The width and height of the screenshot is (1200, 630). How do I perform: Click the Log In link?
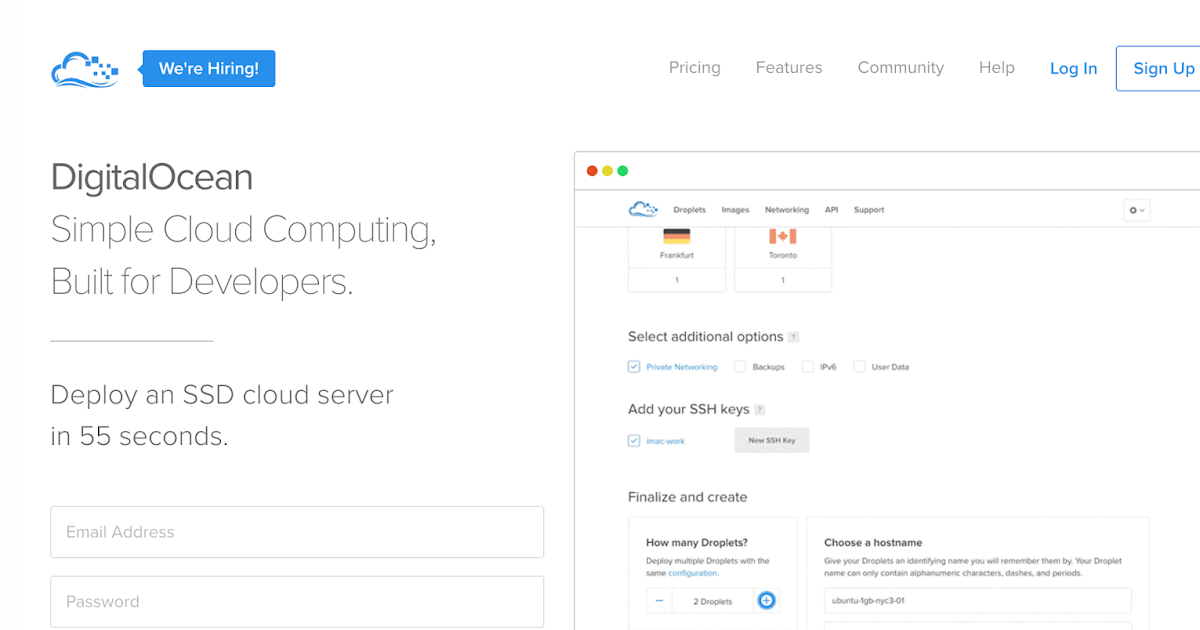tap(1073, 68)
